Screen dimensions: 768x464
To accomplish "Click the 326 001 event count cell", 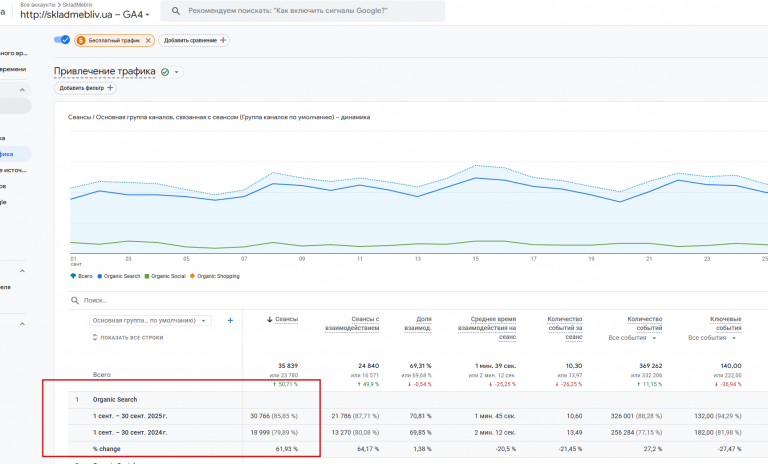I will [636, 416].
